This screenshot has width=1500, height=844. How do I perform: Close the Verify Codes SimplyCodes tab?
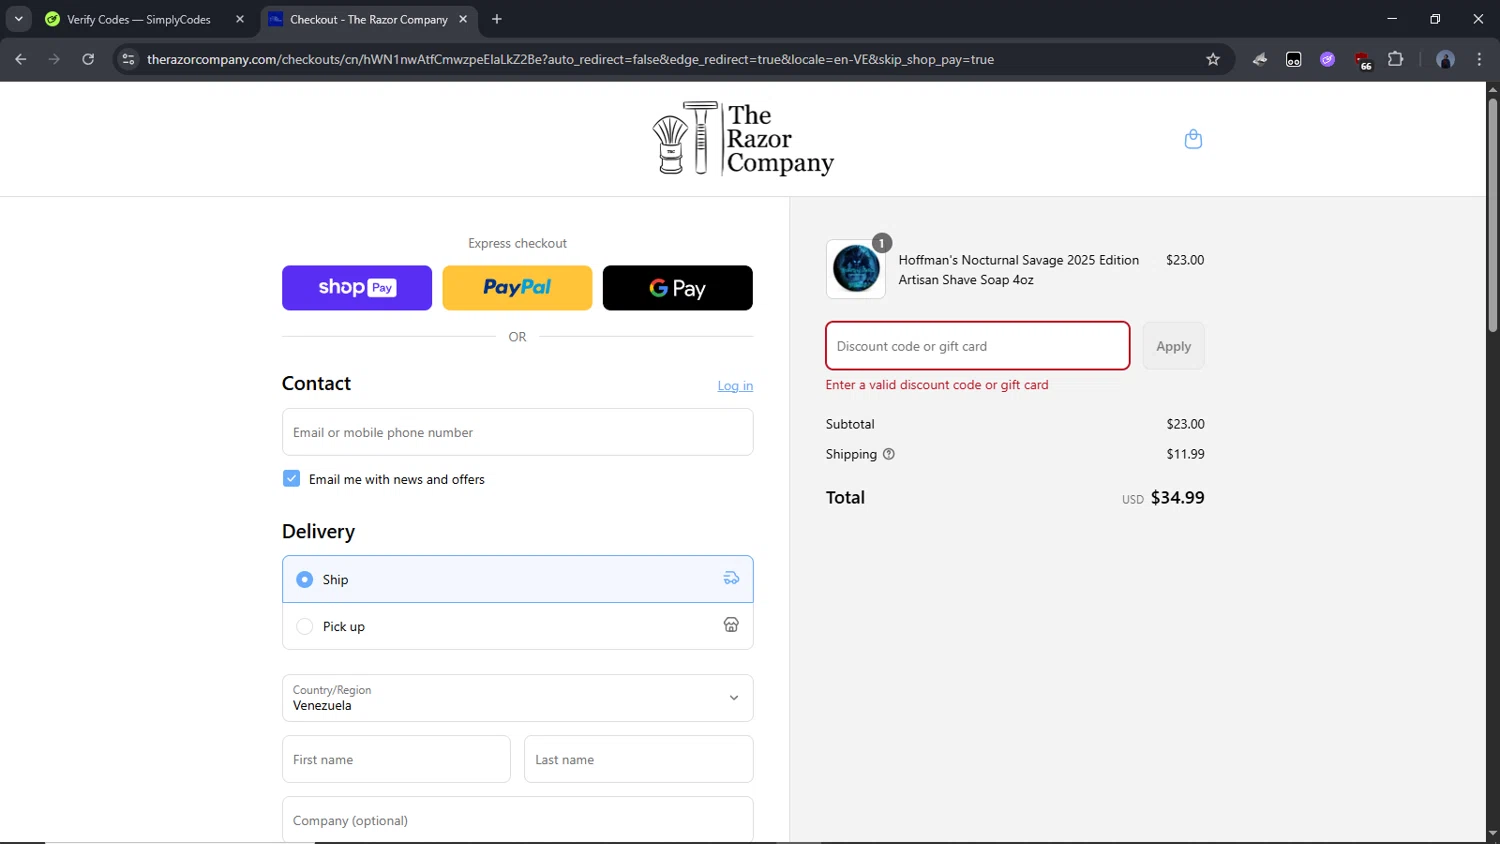click(240, 19)
